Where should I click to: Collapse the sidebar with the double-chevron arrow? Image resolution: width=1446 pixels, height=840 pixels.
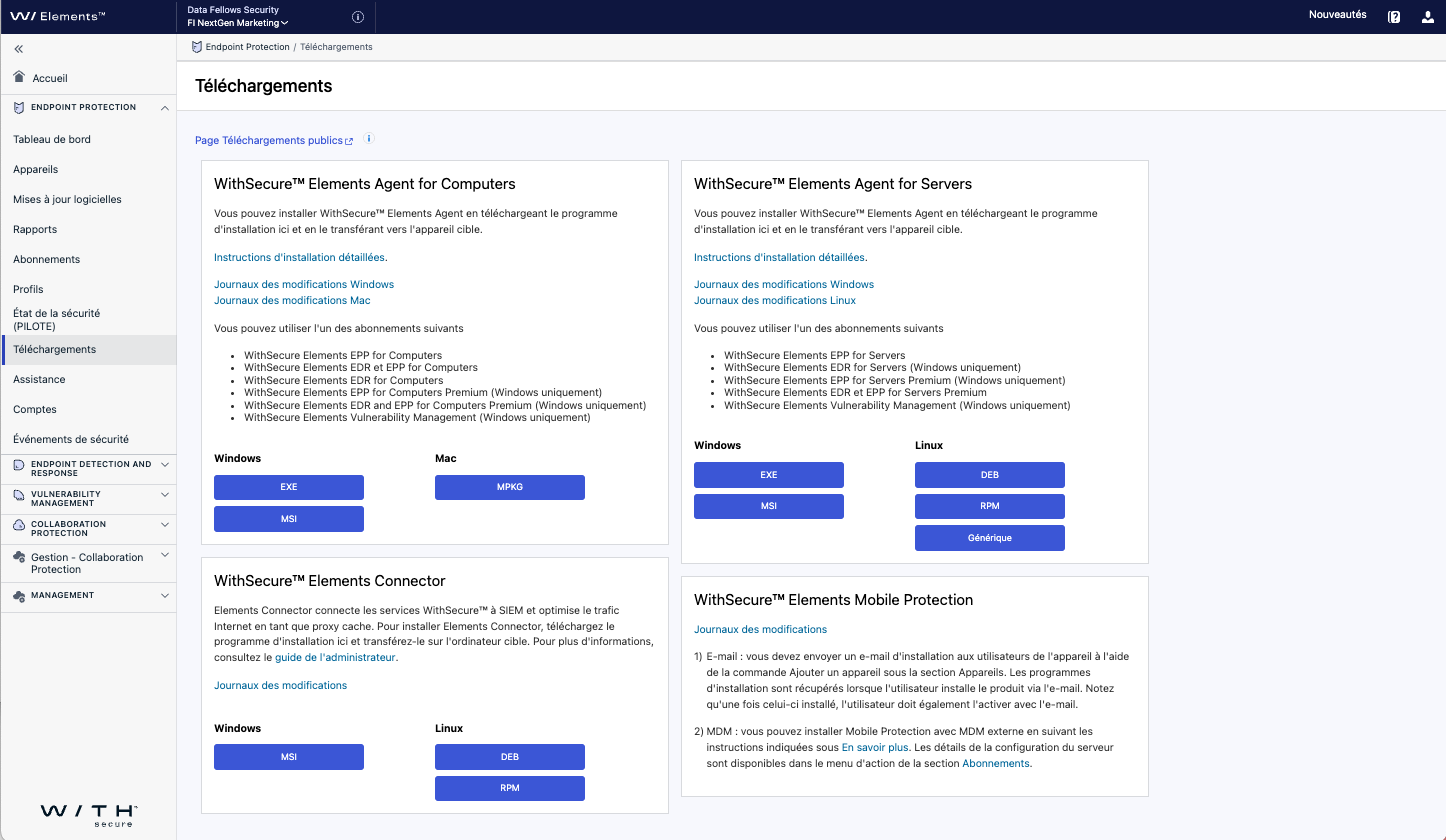[17, 48]
